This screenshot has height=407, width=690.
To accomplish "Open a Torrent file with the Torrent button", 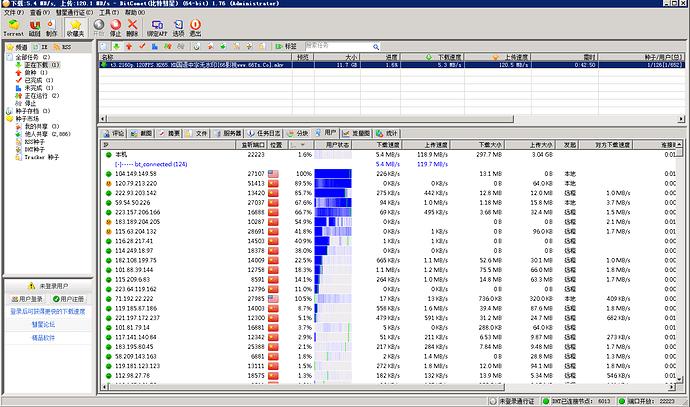I will coord(14,28).
